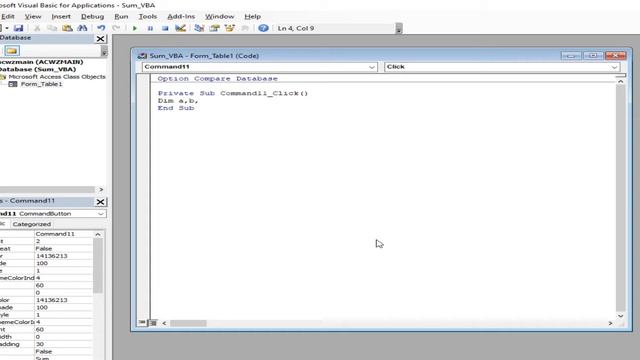Open the Help menu
Viewport: 640px width, 360px height.
(252, 16)
